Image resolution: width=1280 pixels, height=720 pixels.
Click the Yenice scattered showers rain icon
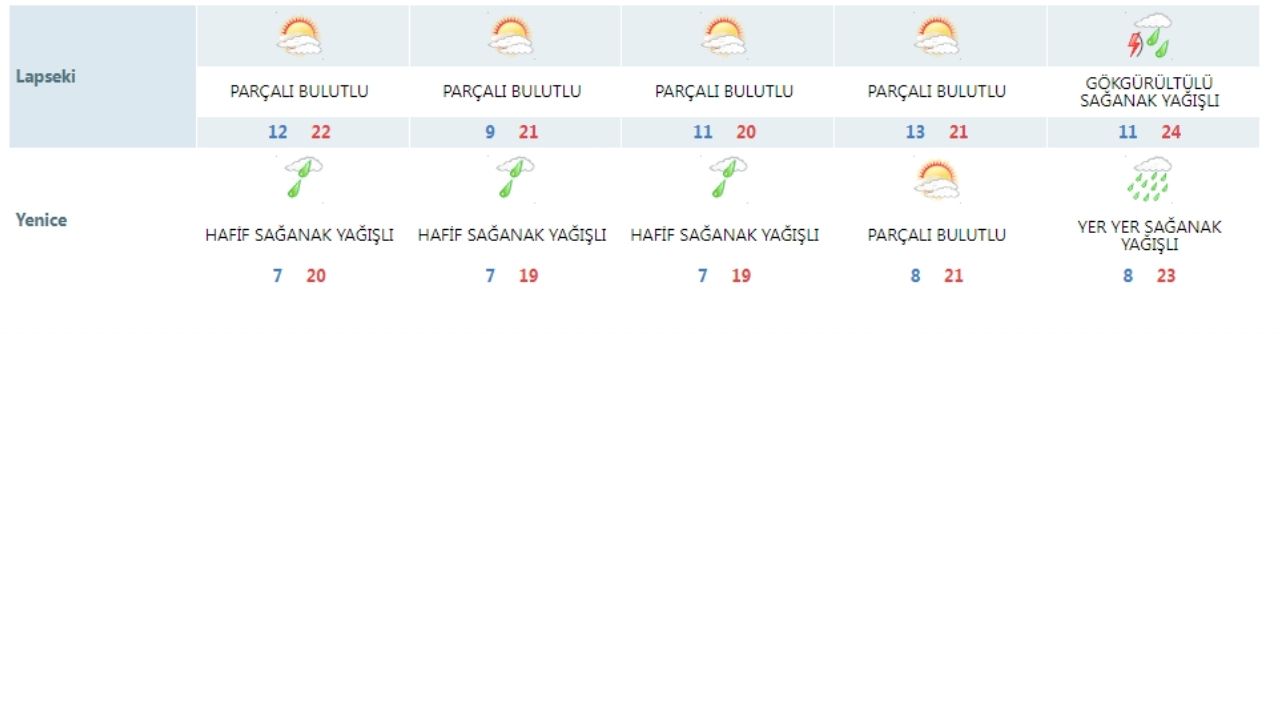pyautogui.click(x=1153, y=179)
